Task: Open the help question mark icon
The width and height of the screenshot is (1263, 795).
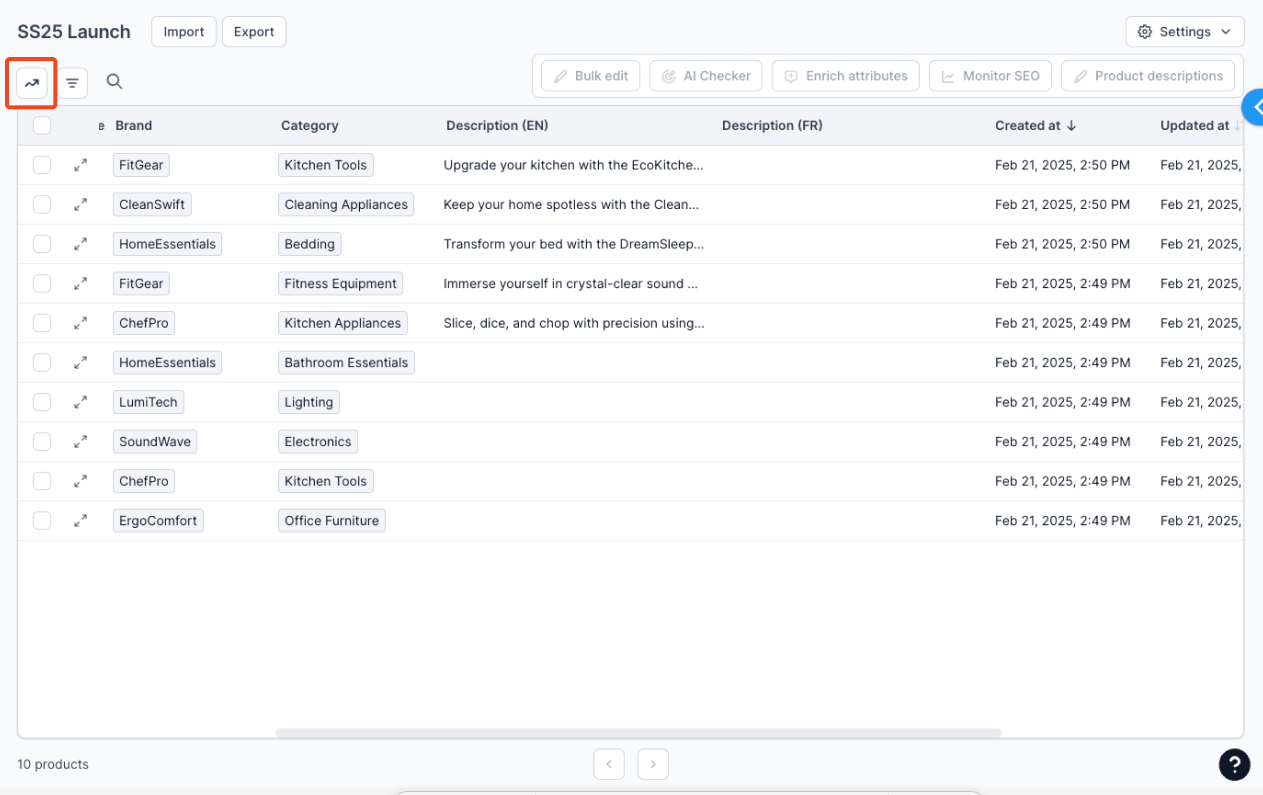Action: [x=1234, y=764]
